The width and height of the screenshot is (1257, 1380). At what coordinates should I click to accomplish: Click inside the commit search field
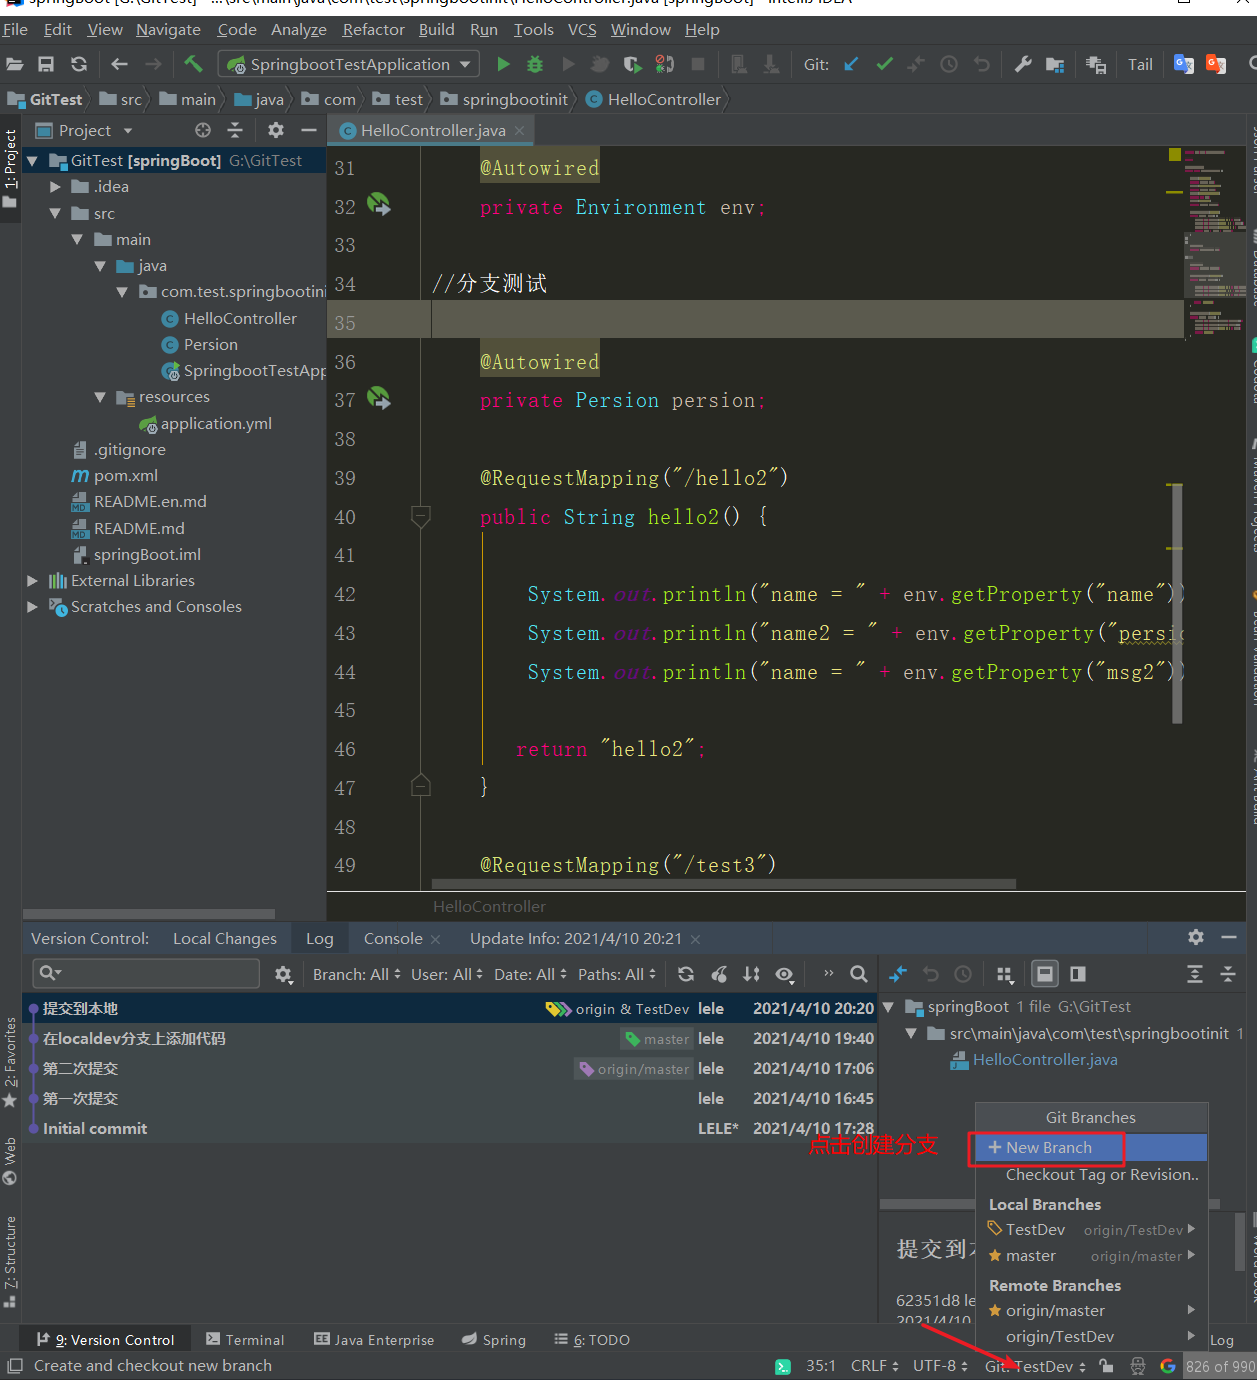pos(145,973)
